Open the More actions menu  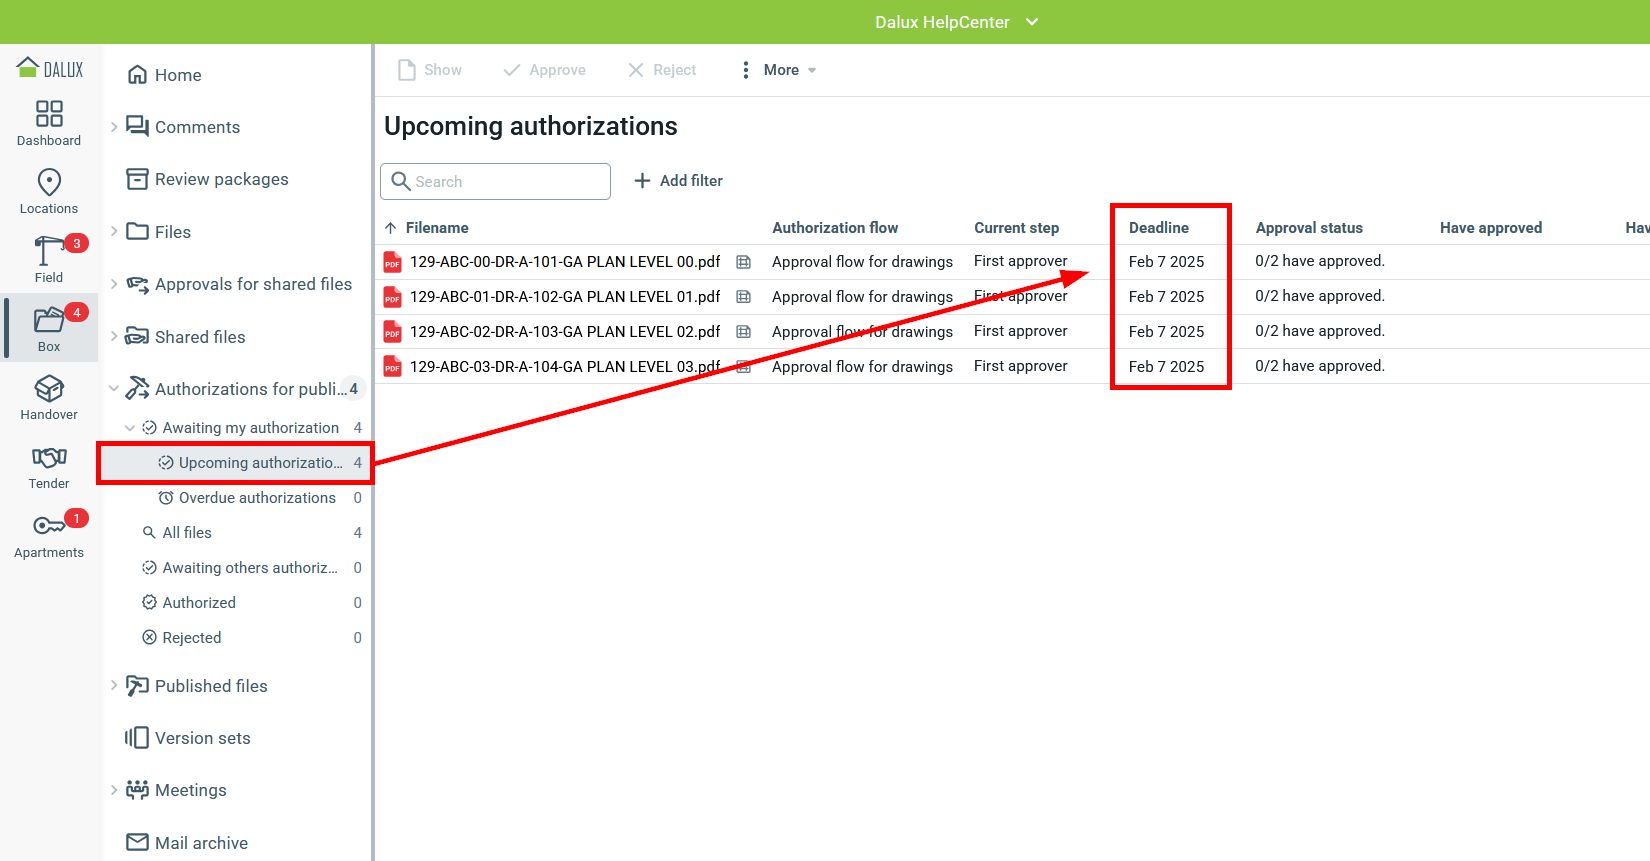coord(779,70)
